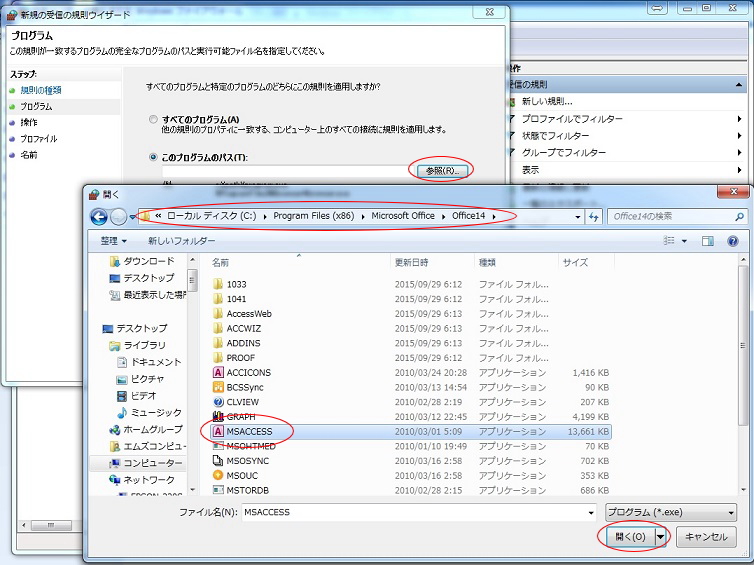Open the プログラム (*.exe) file type dropdown
The image size is (754, 565).
pos(670,513)
